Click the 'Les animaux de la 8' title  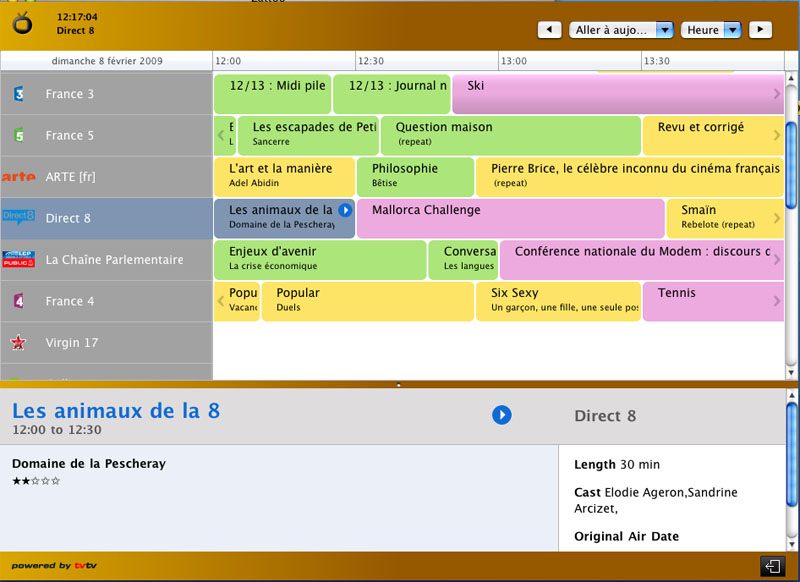tap(116, 411)
